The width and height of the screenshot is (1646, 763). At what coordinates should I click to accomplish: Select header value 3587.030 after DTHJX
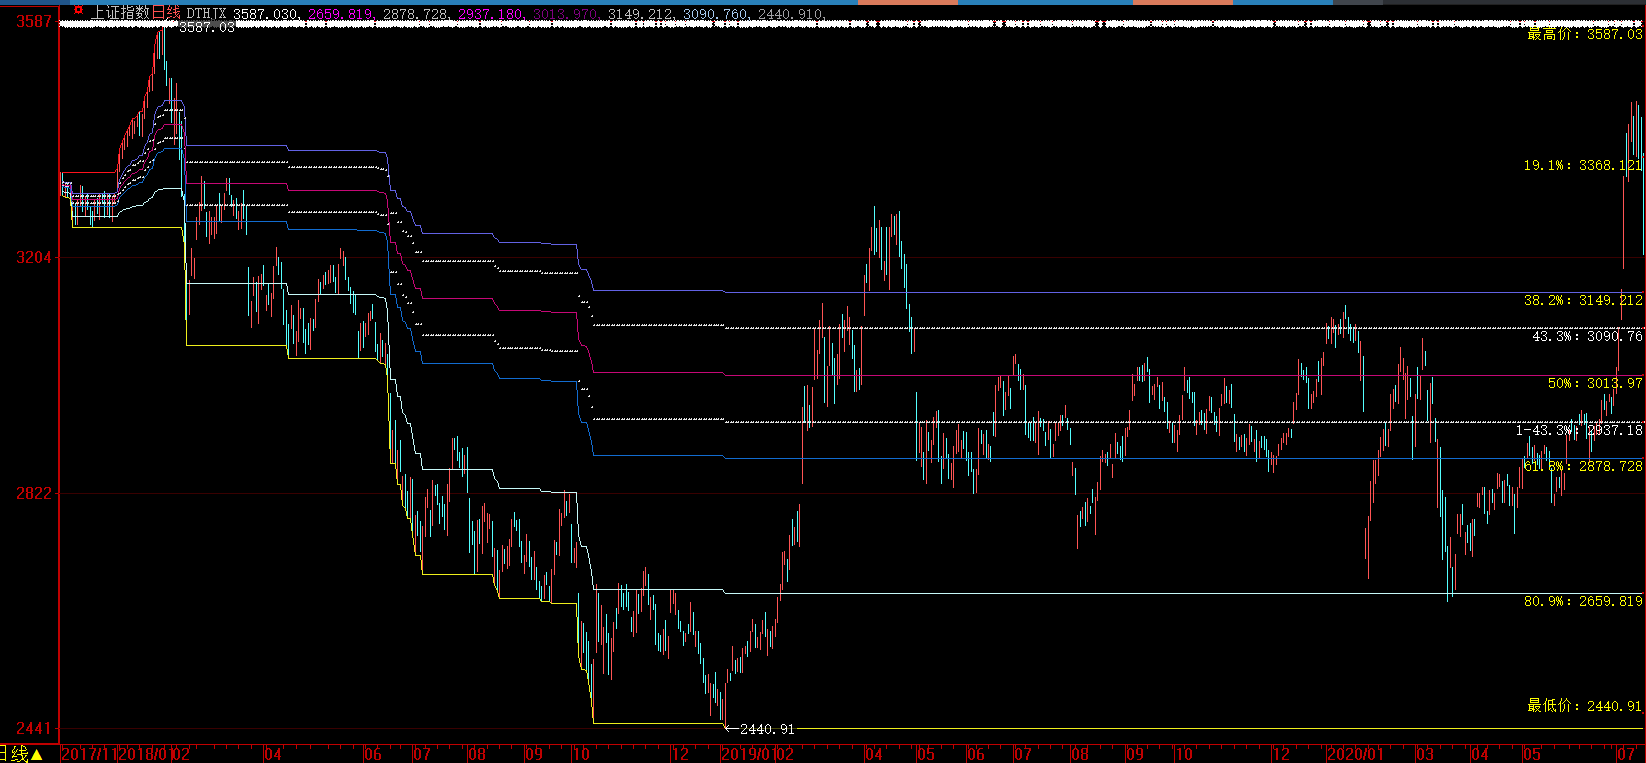coord(265,14)
